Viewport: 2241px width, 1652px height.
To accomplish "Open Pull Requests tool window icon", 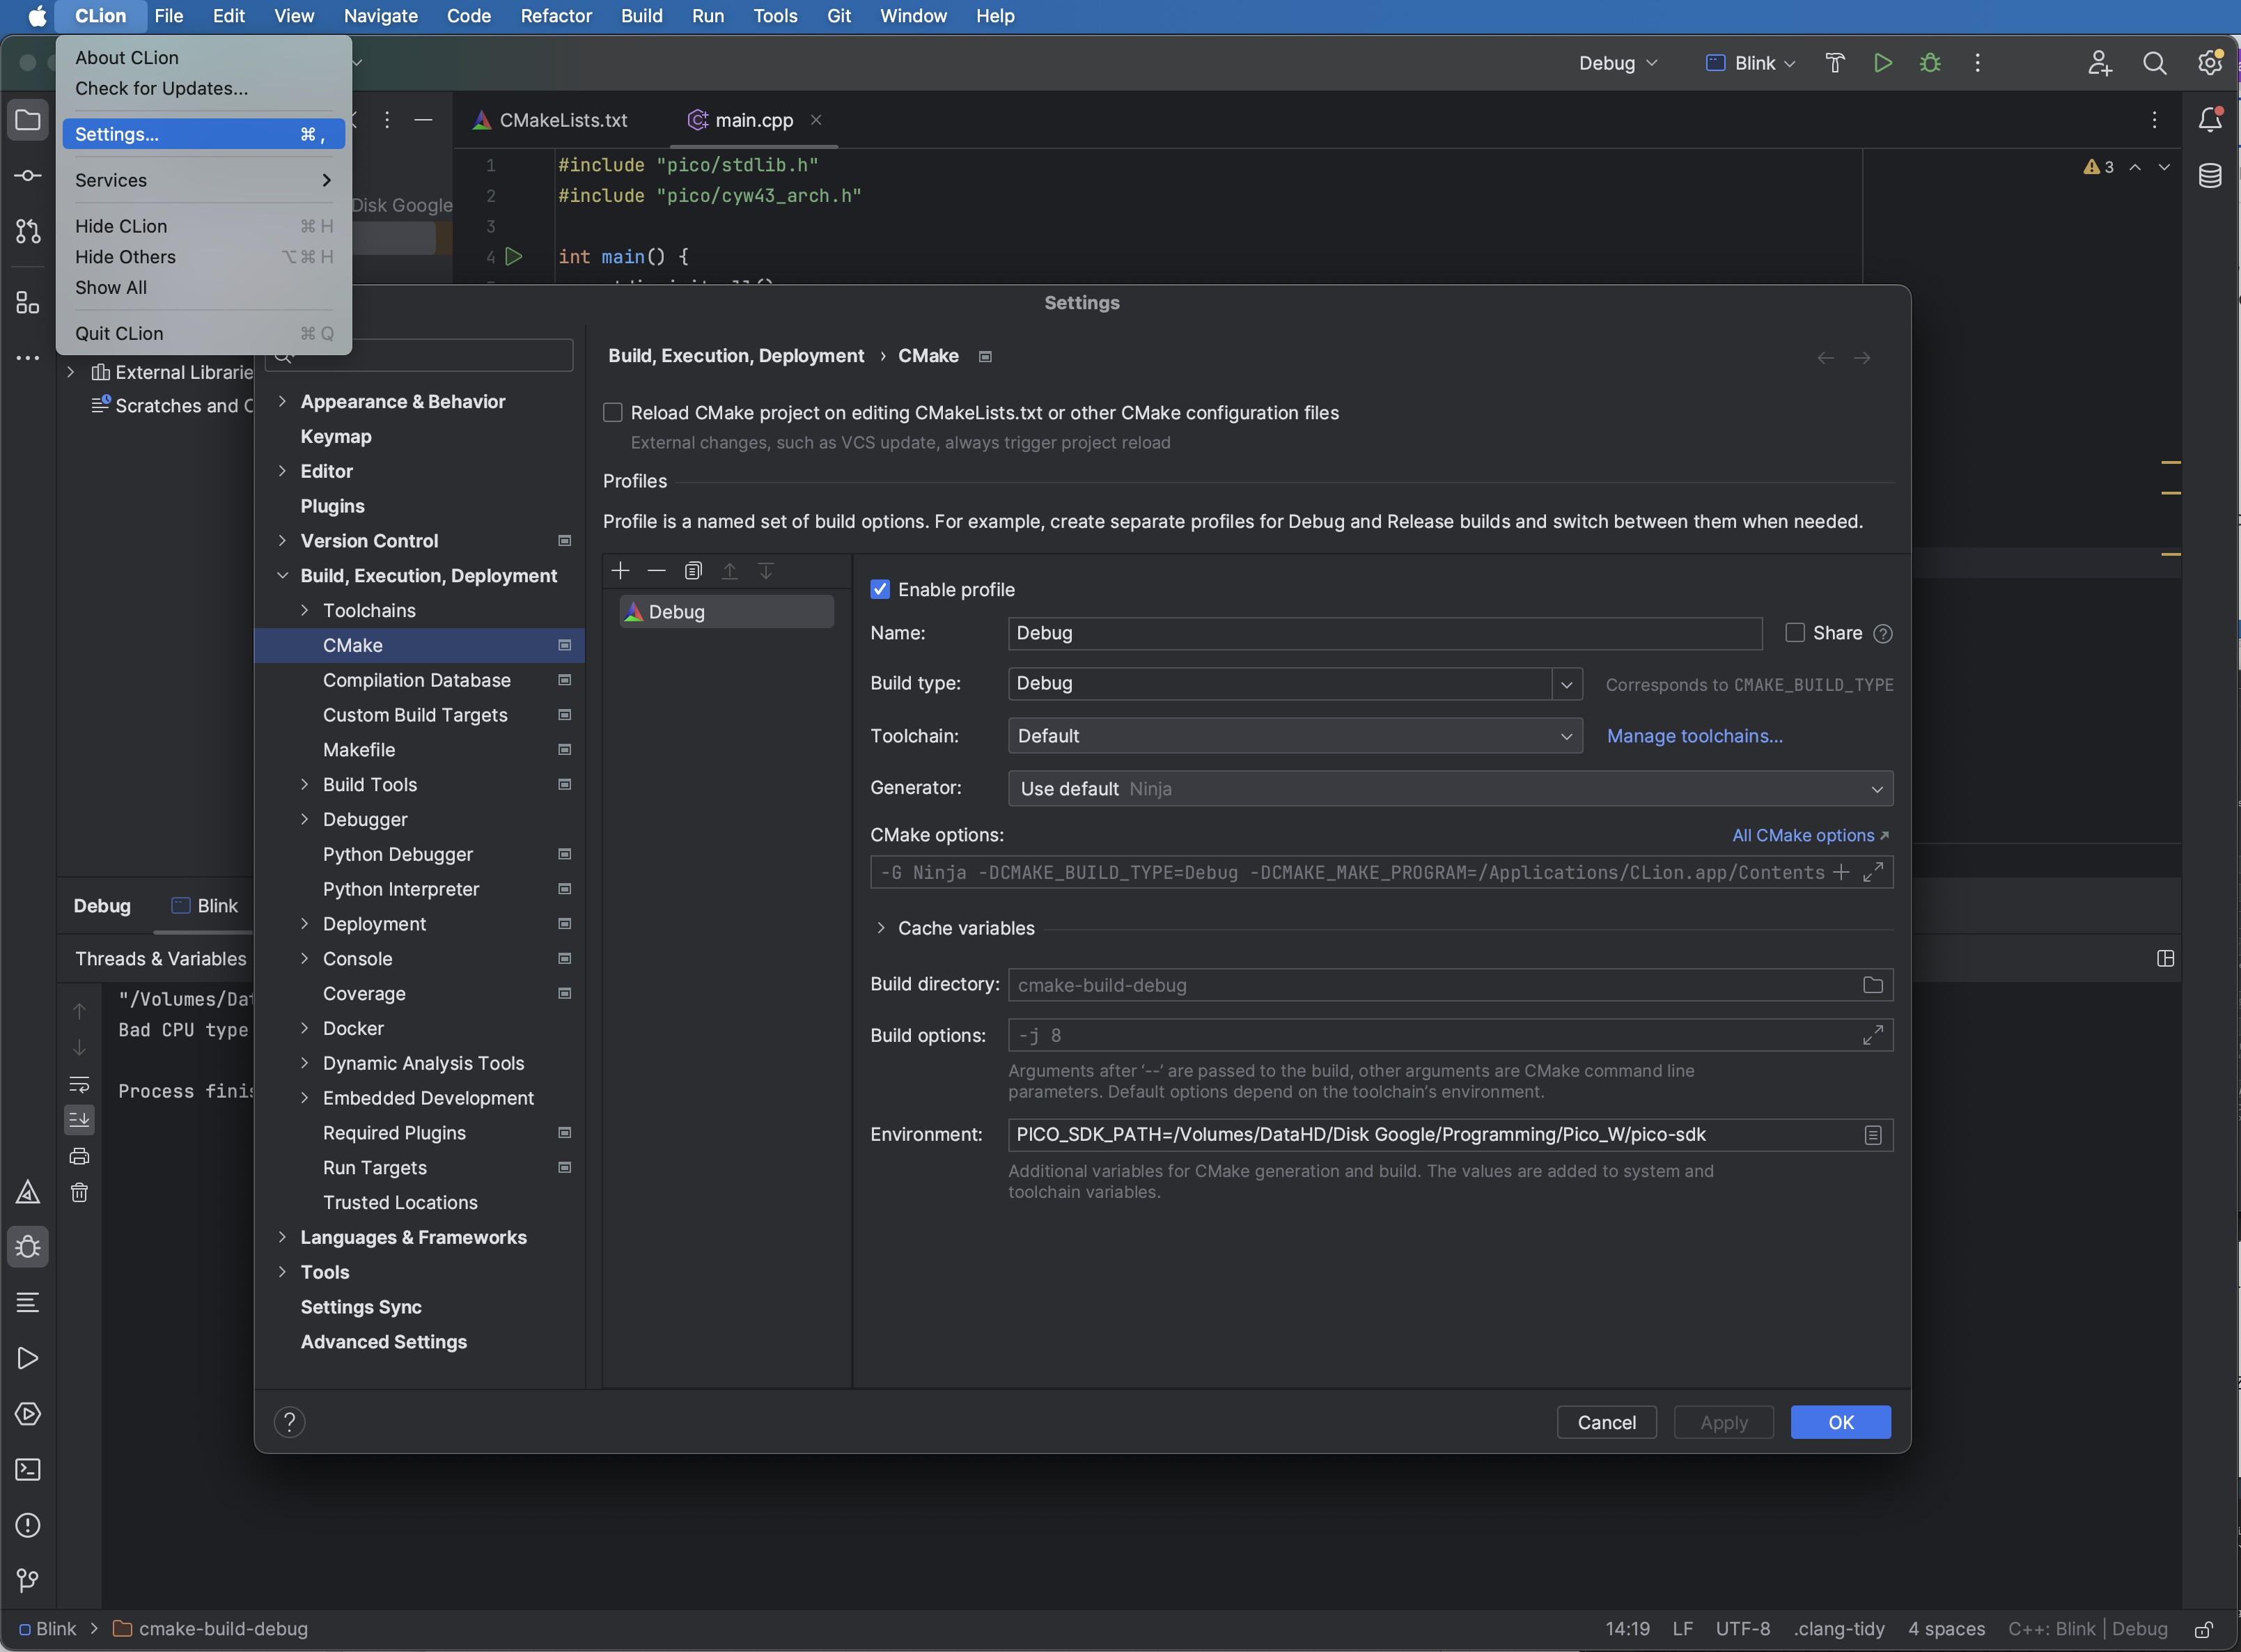I will coord(28,232).
